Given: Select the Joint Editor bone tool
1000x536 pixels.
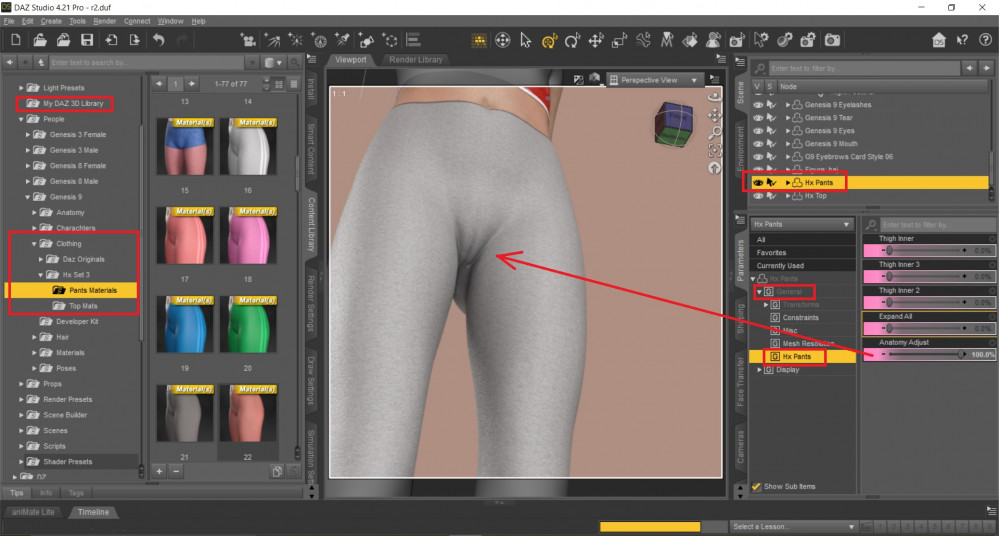Looking at the screenshot, I should click(643, 40).
